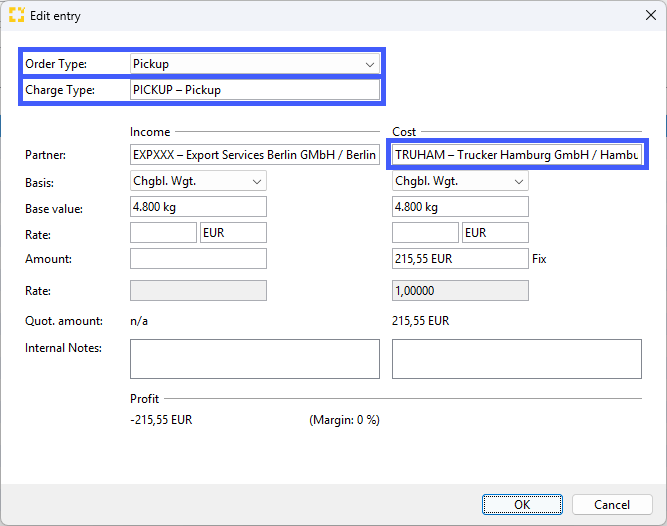This screenshot has width=667, height=526.
Task: Click the empty Income Amount field
Action: point(198,259)
